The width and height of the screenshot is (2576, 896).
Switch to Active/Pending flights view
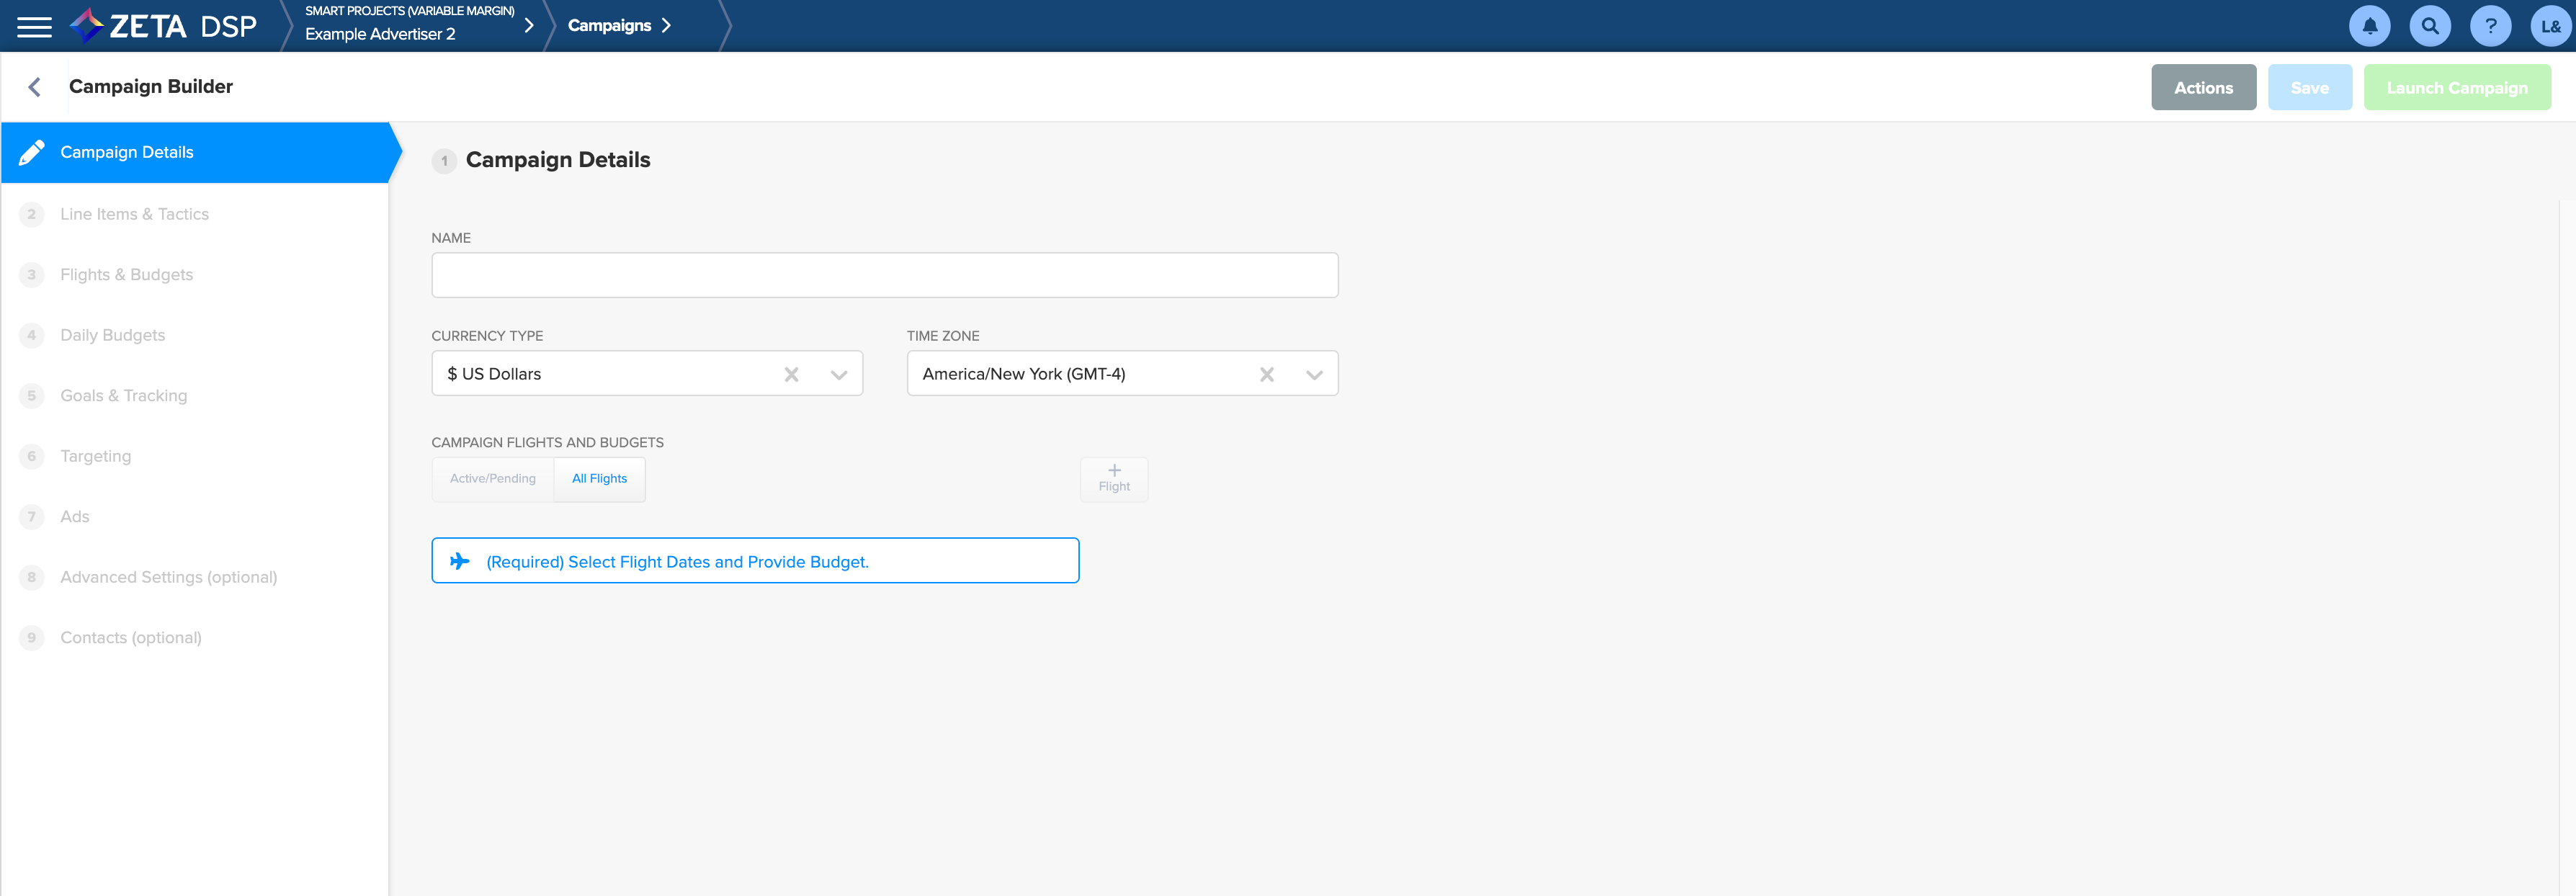pyautogui.click(x=492, y=479)
